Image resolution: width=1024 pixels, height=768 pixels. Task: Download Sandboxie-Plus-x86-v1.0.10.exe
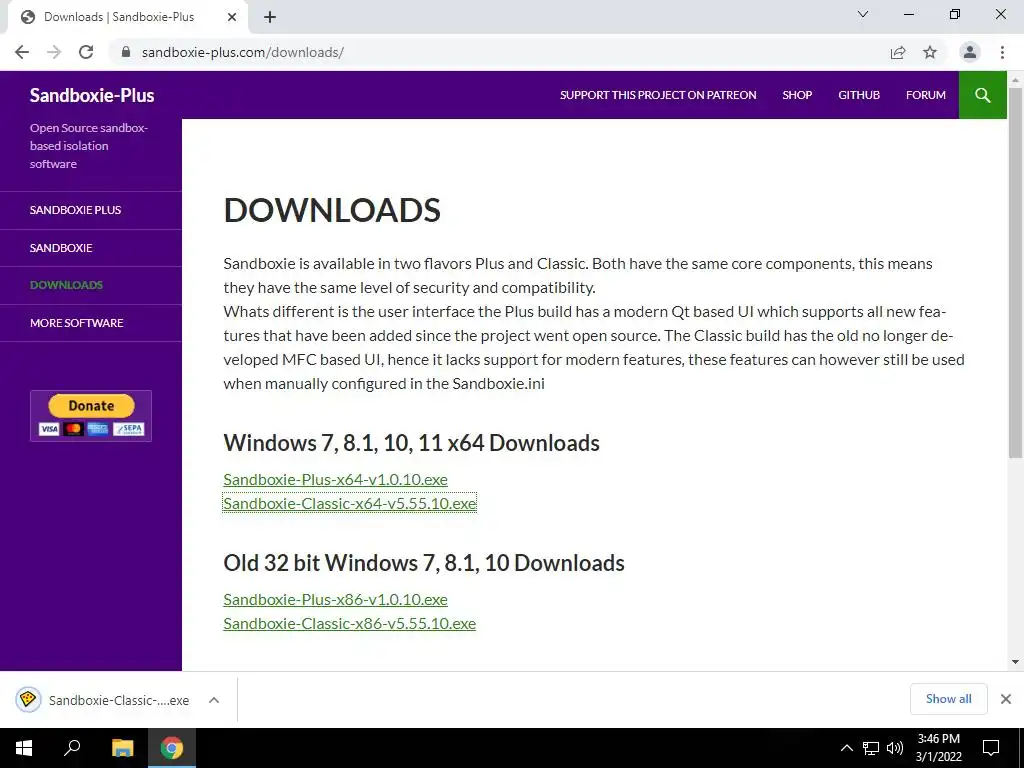click(335, 600)
